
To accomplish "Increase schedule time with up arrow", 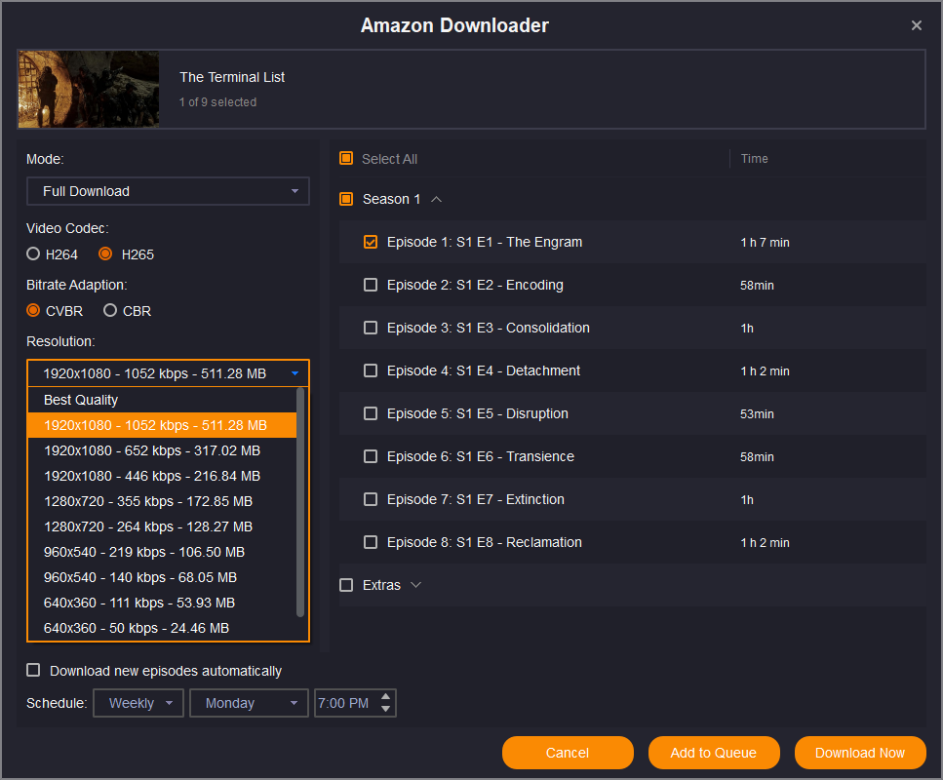I will click(x=387, y=696).
